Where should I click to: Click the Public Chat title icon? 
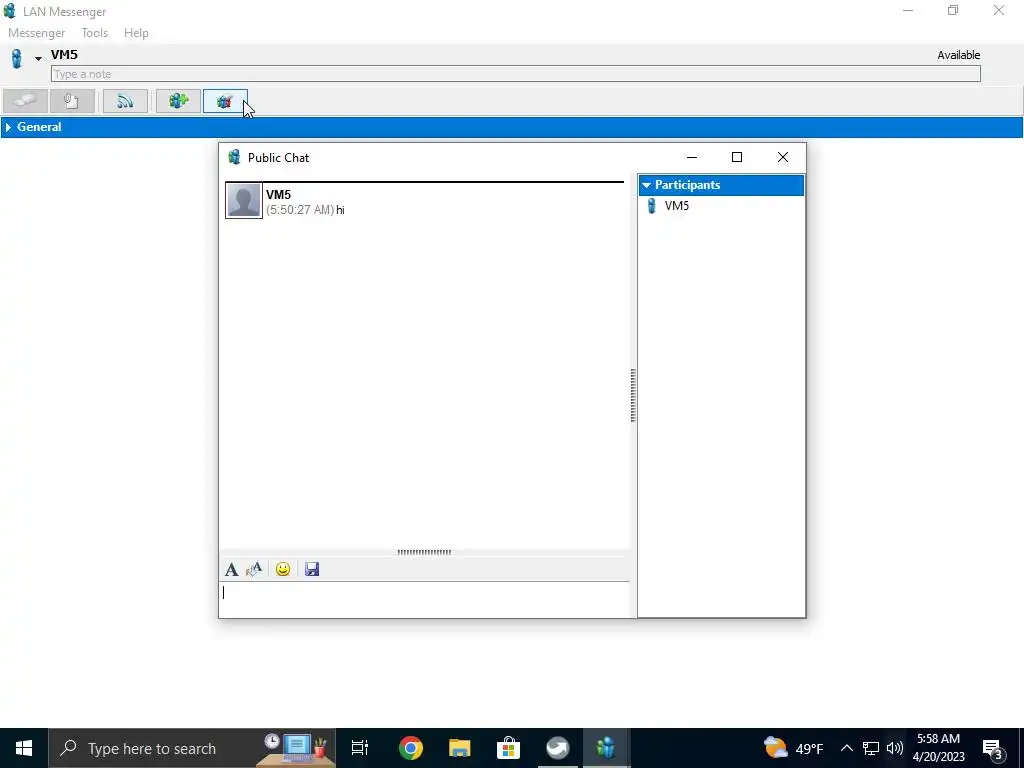click(234, 157)
